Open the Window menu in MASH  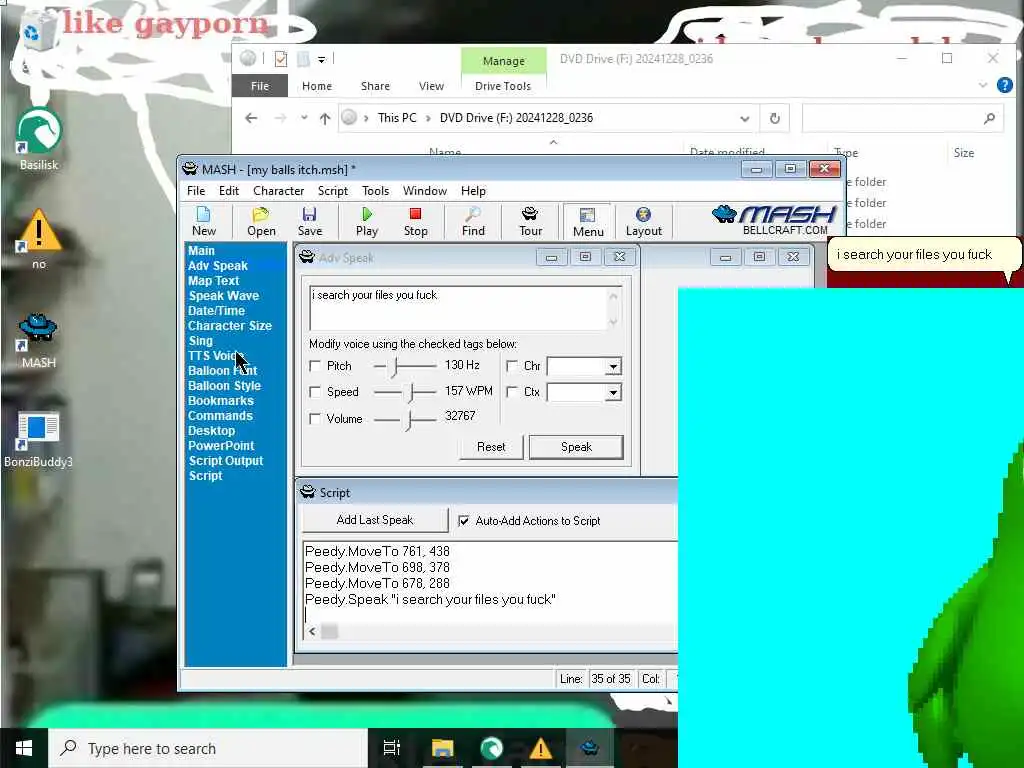pyautogui.click(x=424, y=191)
